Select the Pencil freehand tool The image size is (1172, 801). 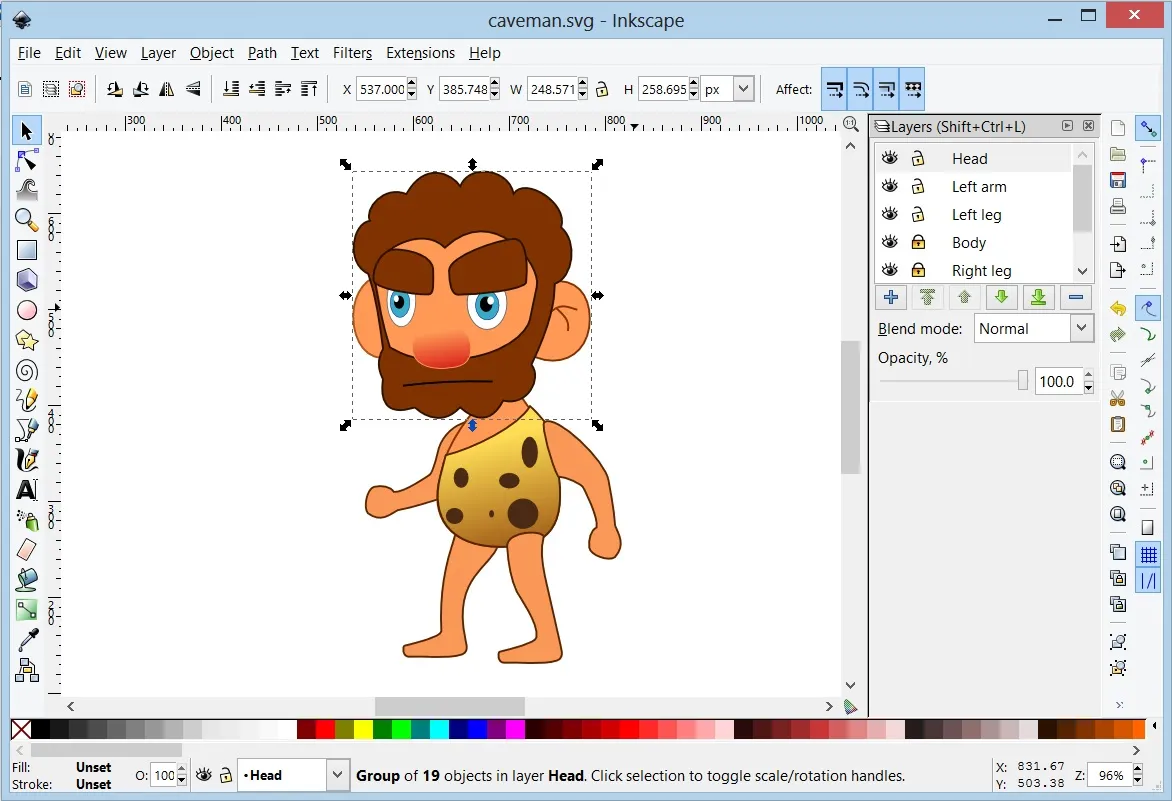27,400
